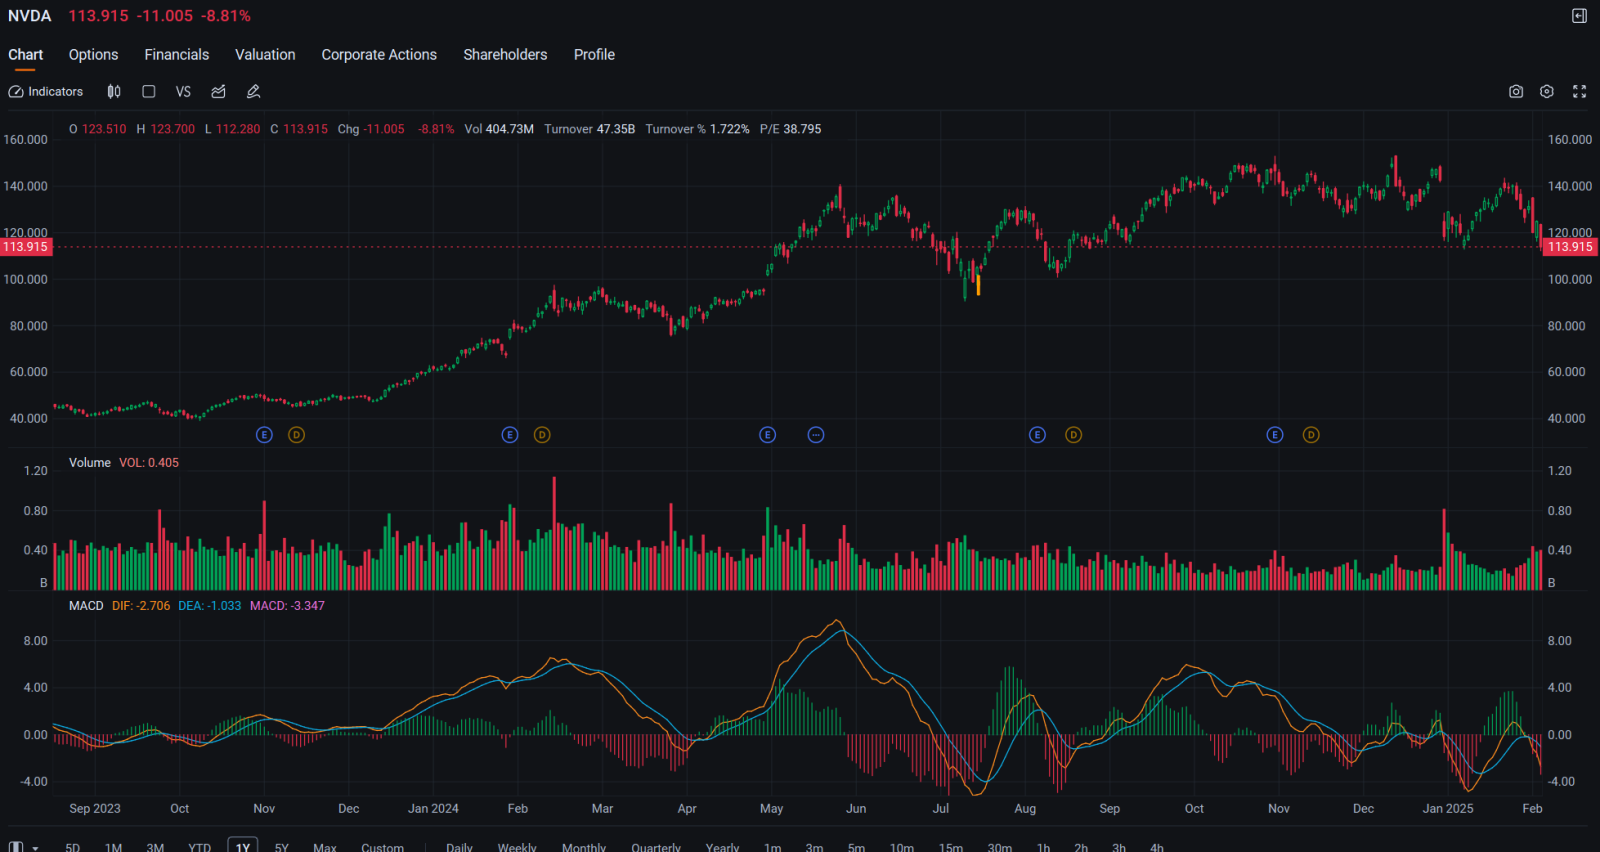Open the Indicators panel
The image size is (1600, 852).
coord(46,91)
